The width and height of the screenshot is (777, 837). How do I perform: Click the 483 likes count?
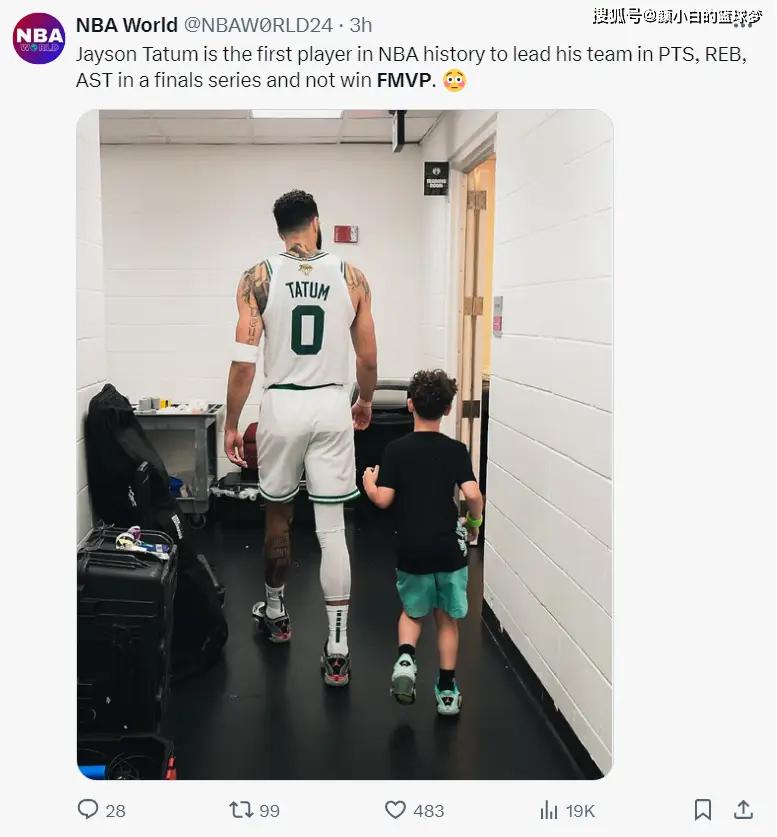coord(429,811)
